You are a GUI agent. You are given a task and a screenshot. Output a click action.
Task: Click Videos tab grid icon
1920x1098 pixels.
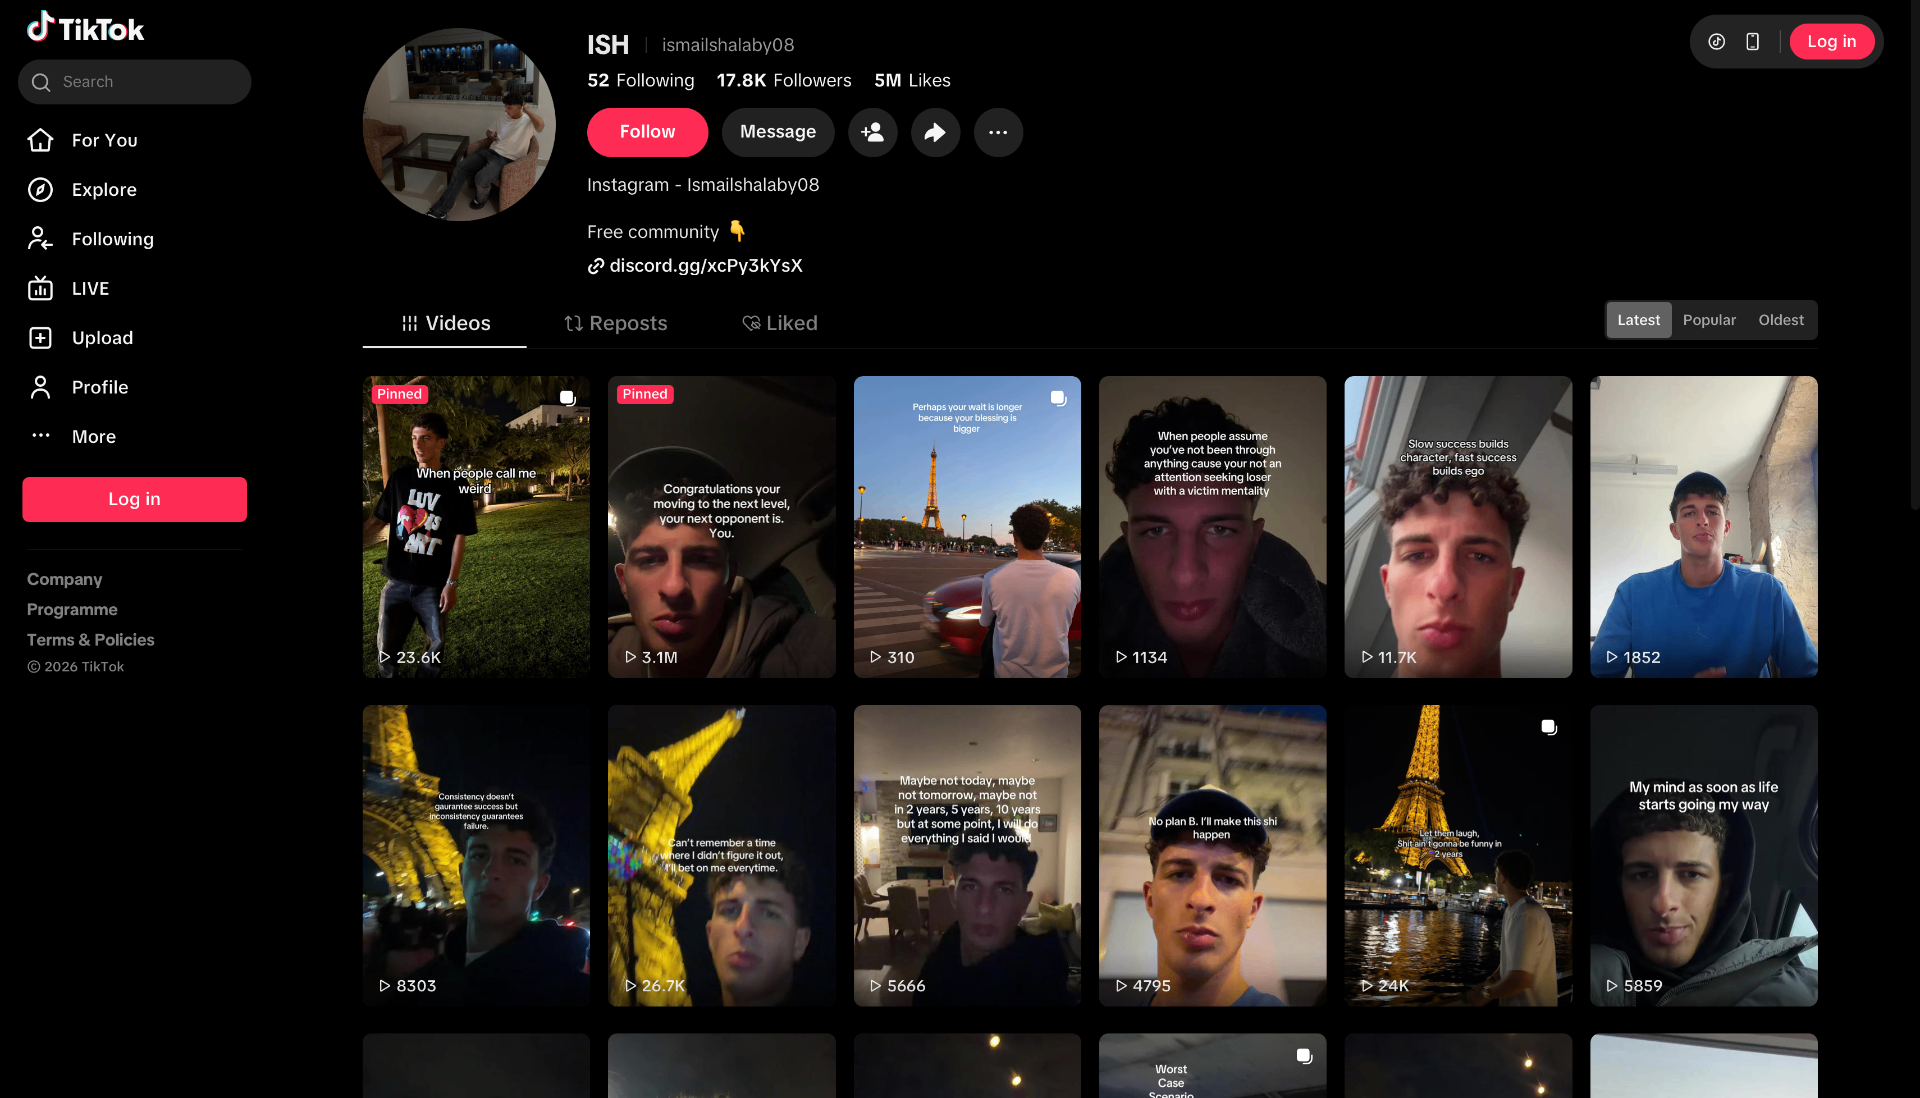click(410, 324)
